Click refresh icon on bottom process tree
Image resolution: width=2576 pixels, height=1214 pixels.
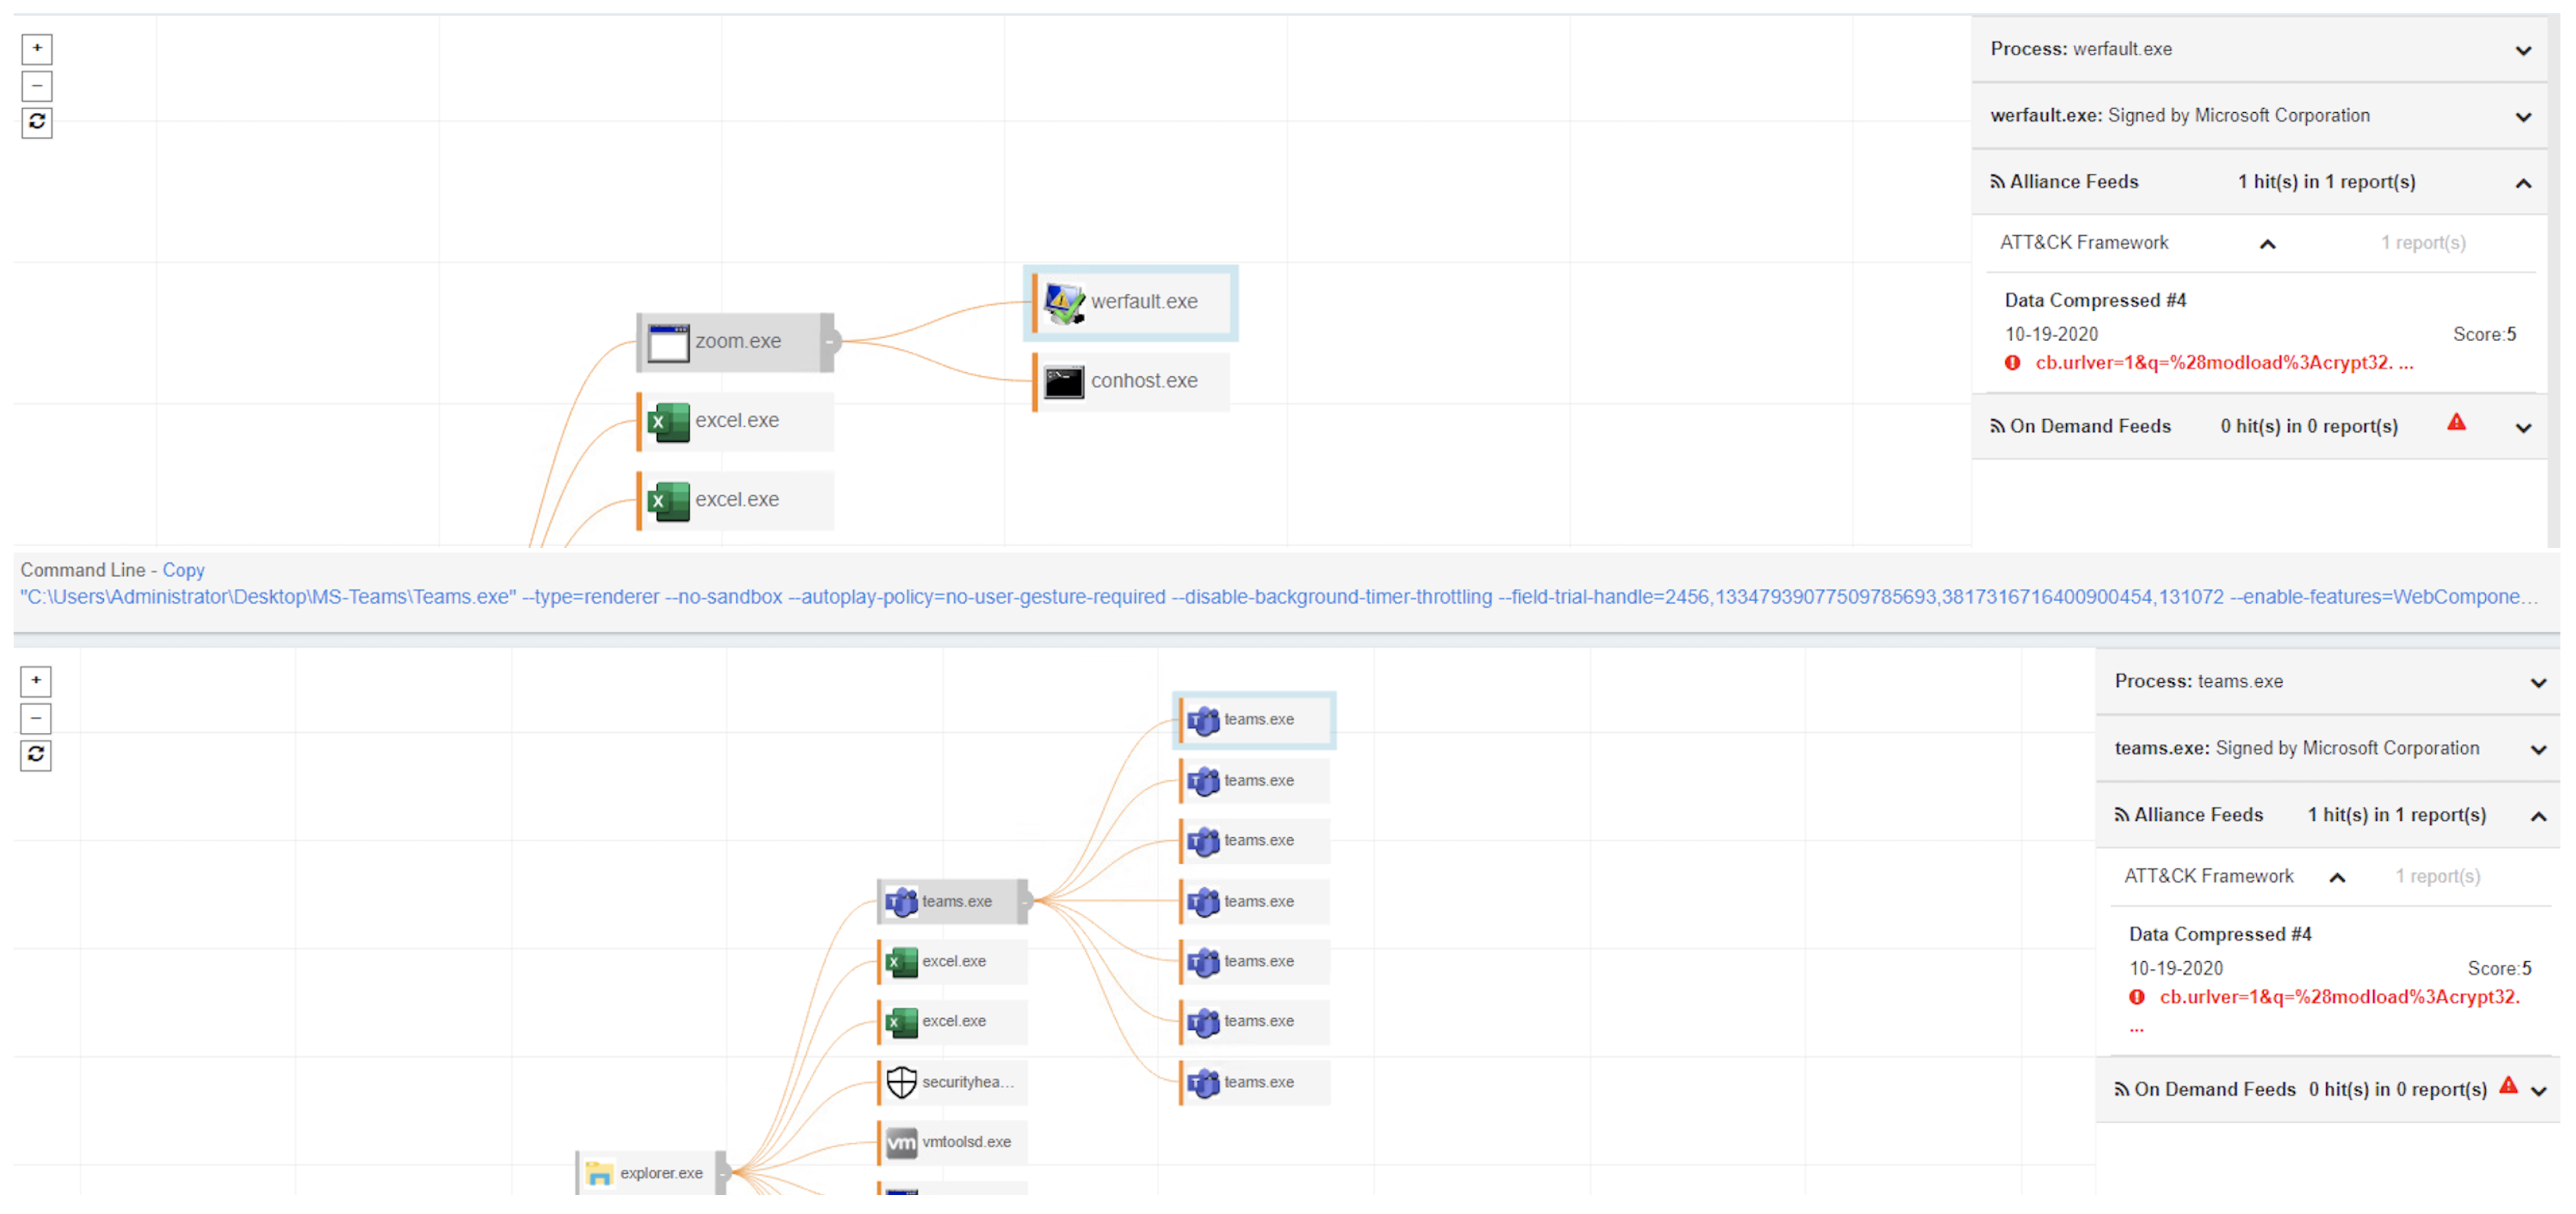36,755
